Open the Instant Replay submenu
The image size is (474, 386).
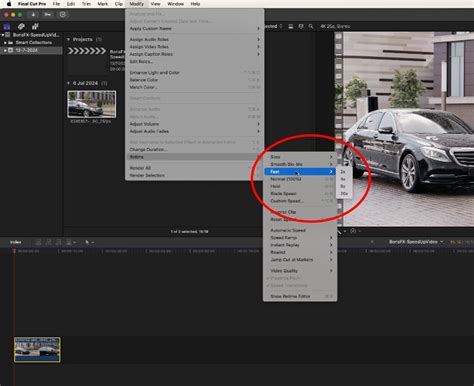point(300,245)
